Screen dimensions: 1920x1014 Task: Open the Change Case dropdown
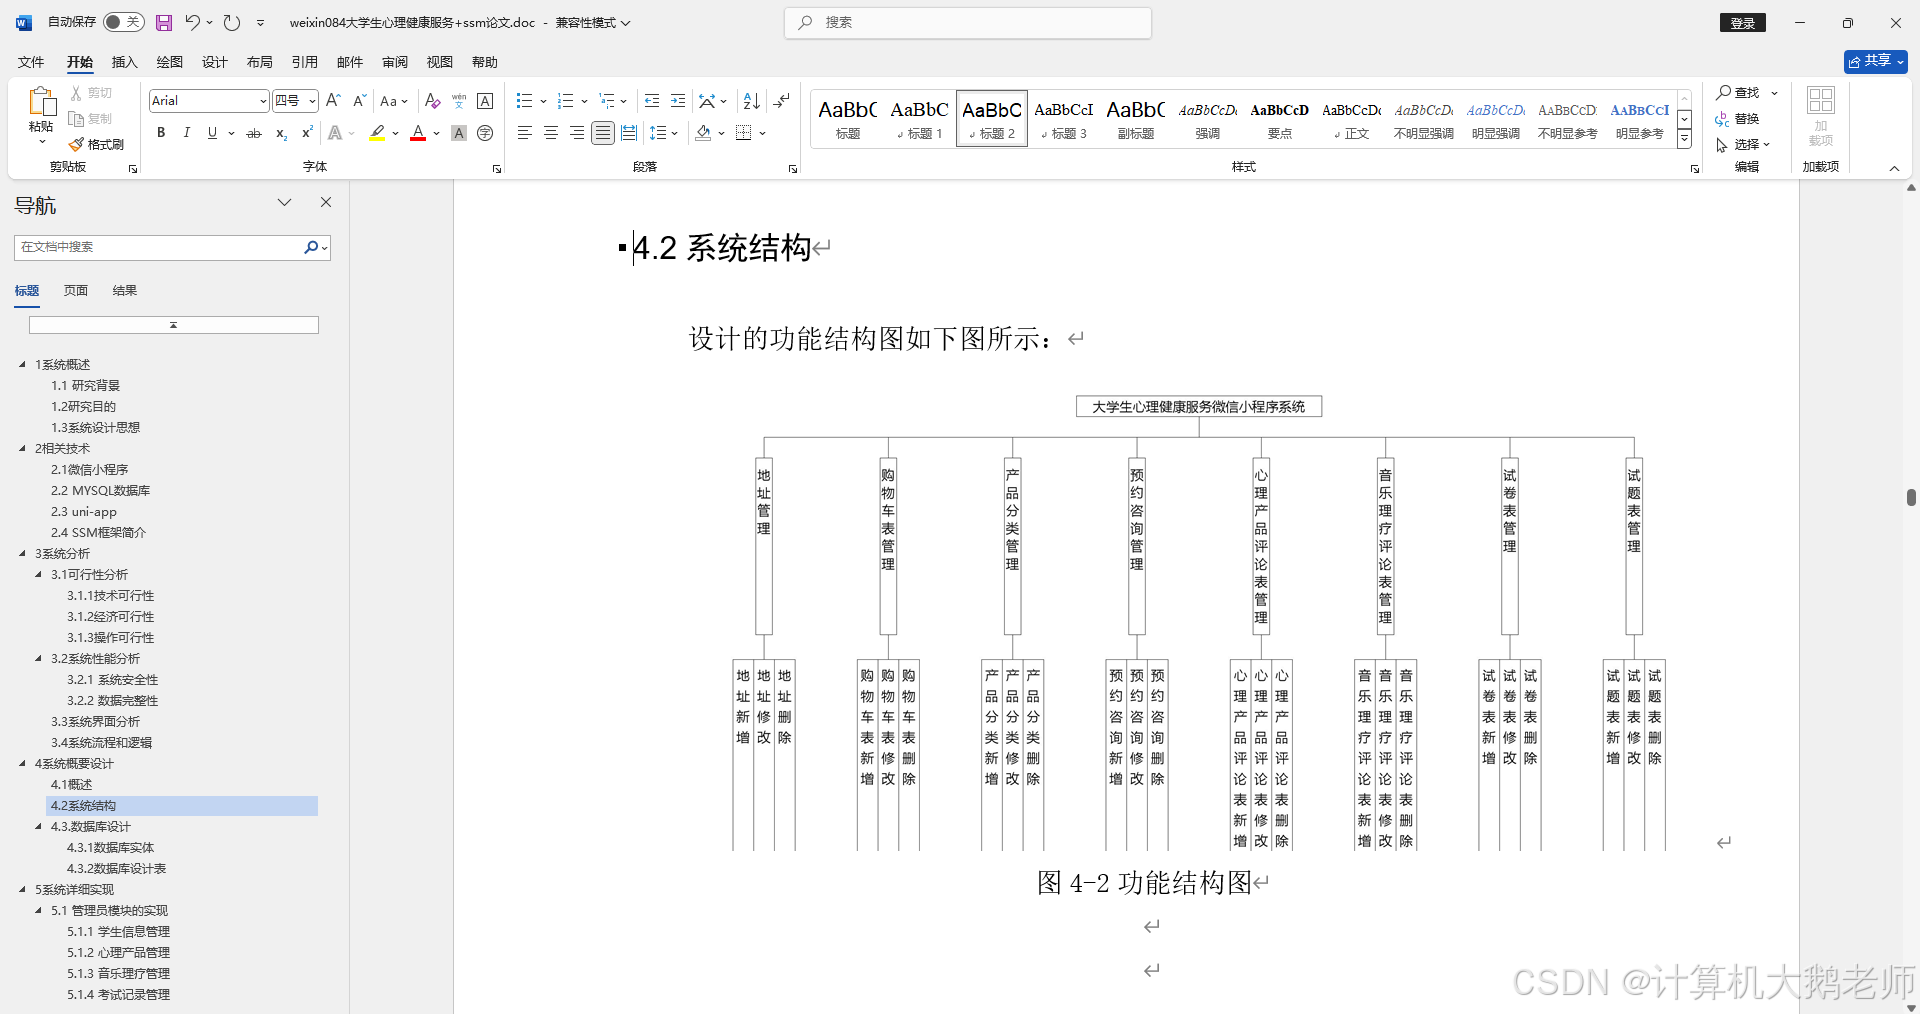click(x=394, y=101)
